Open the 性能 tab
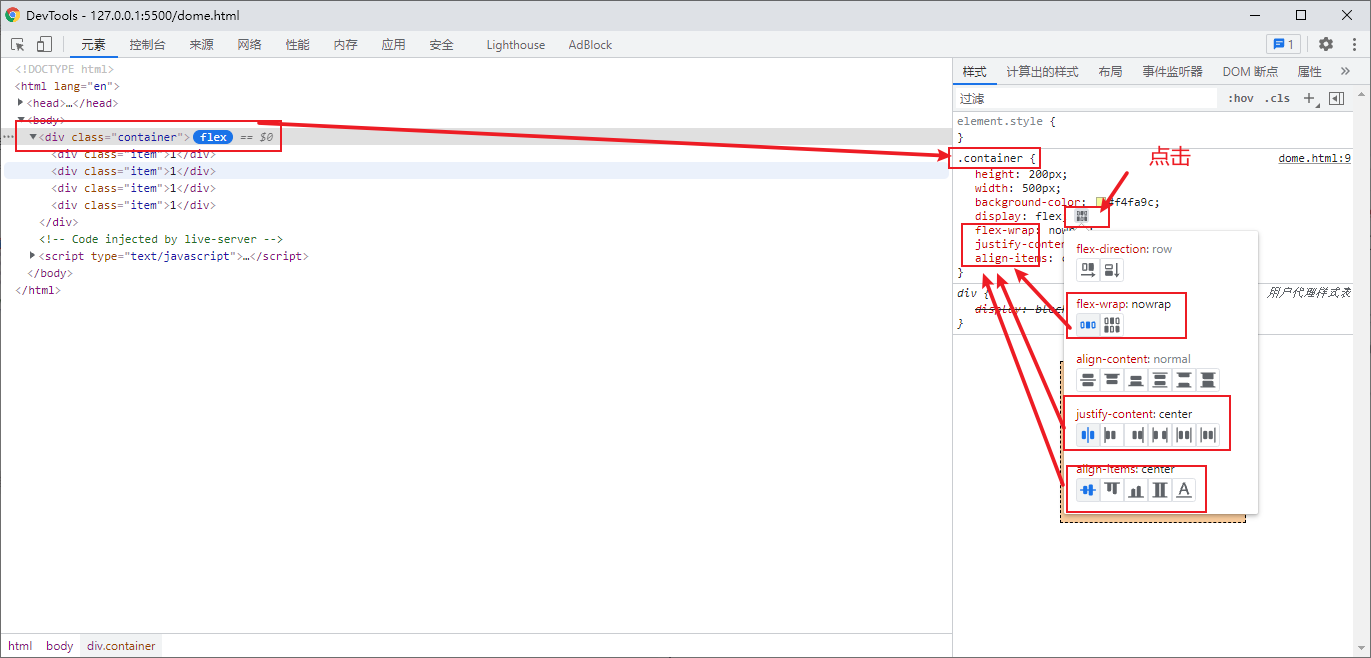 pyautogui.click(x=297, y=44)
